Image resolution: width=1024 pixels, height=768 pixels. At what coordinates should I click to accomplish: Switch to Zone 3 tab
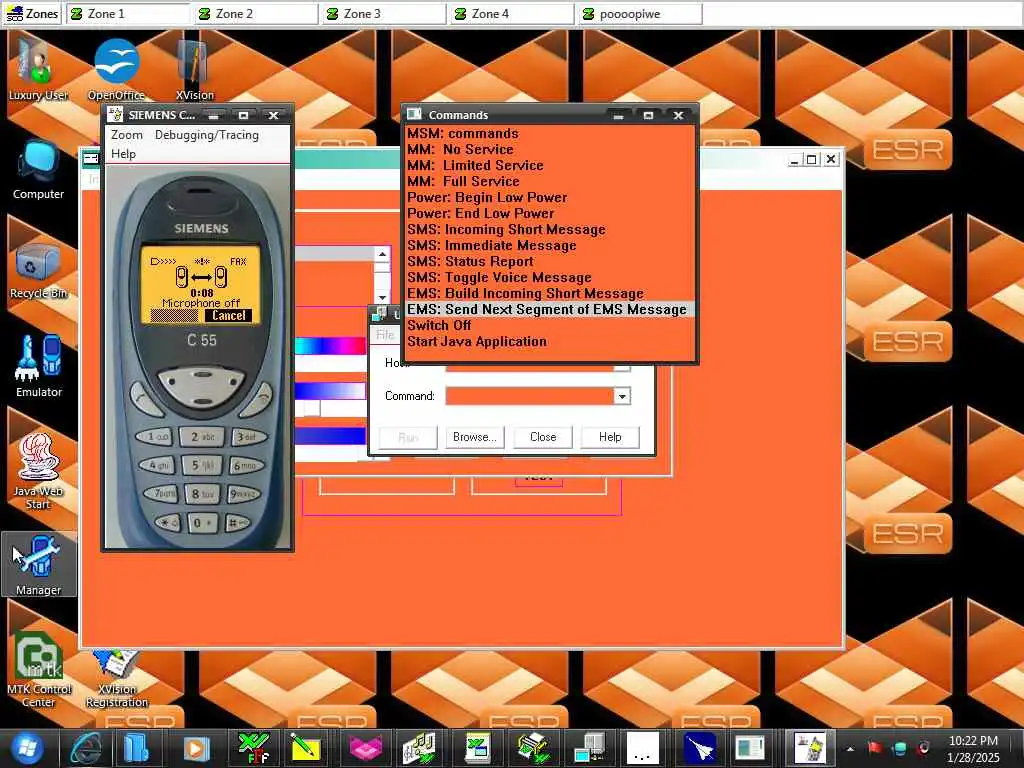tap(384, 14)
